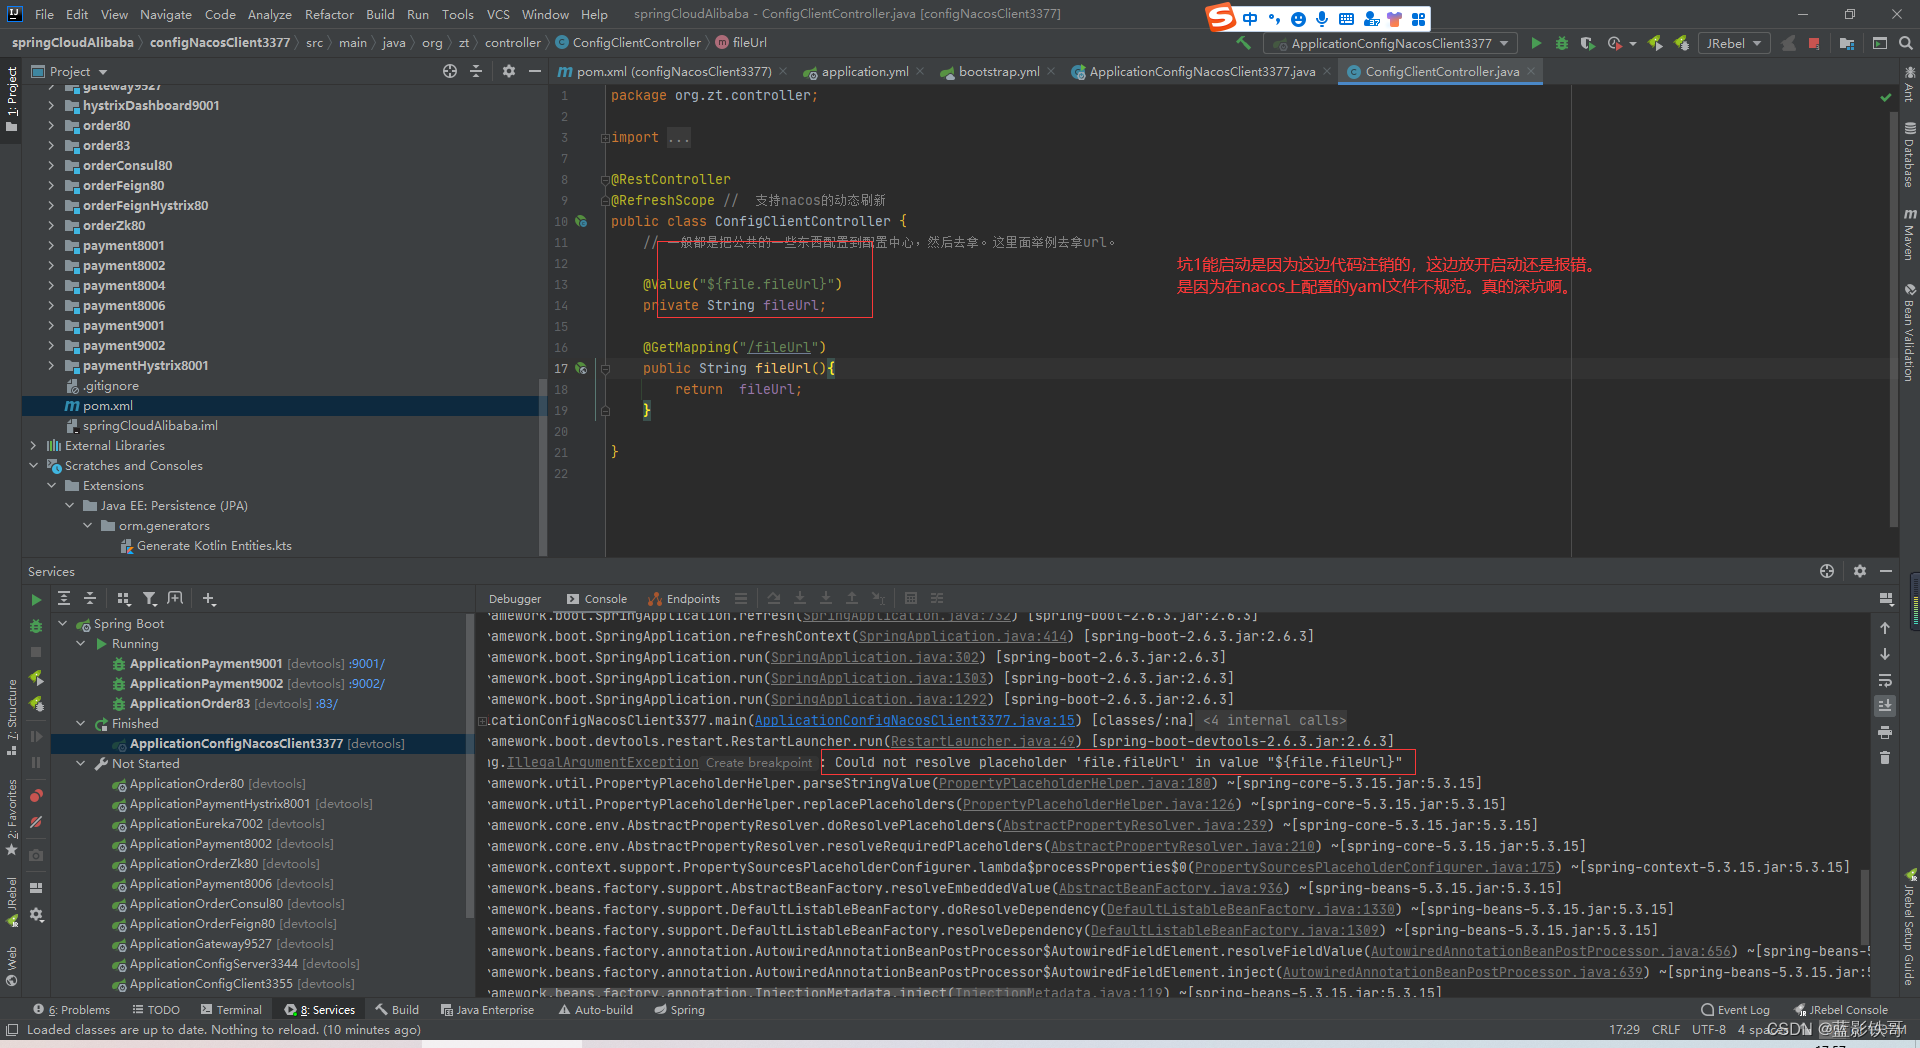
Task: Jump up the stack trace with the up arrow
Action: [x=1885, y=628]
